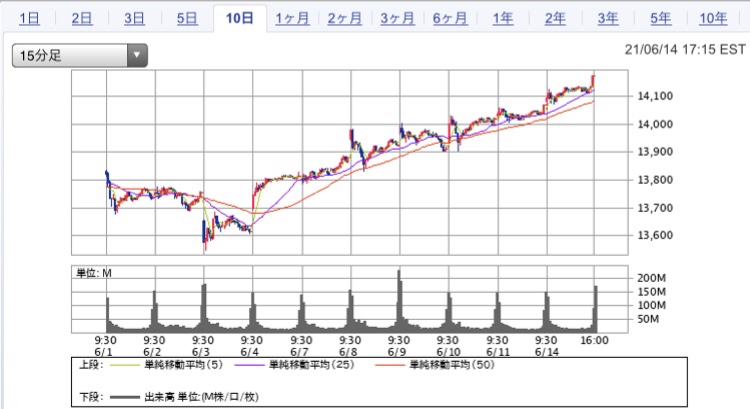Click the 9:30 6/4 date label

(252, 346)
